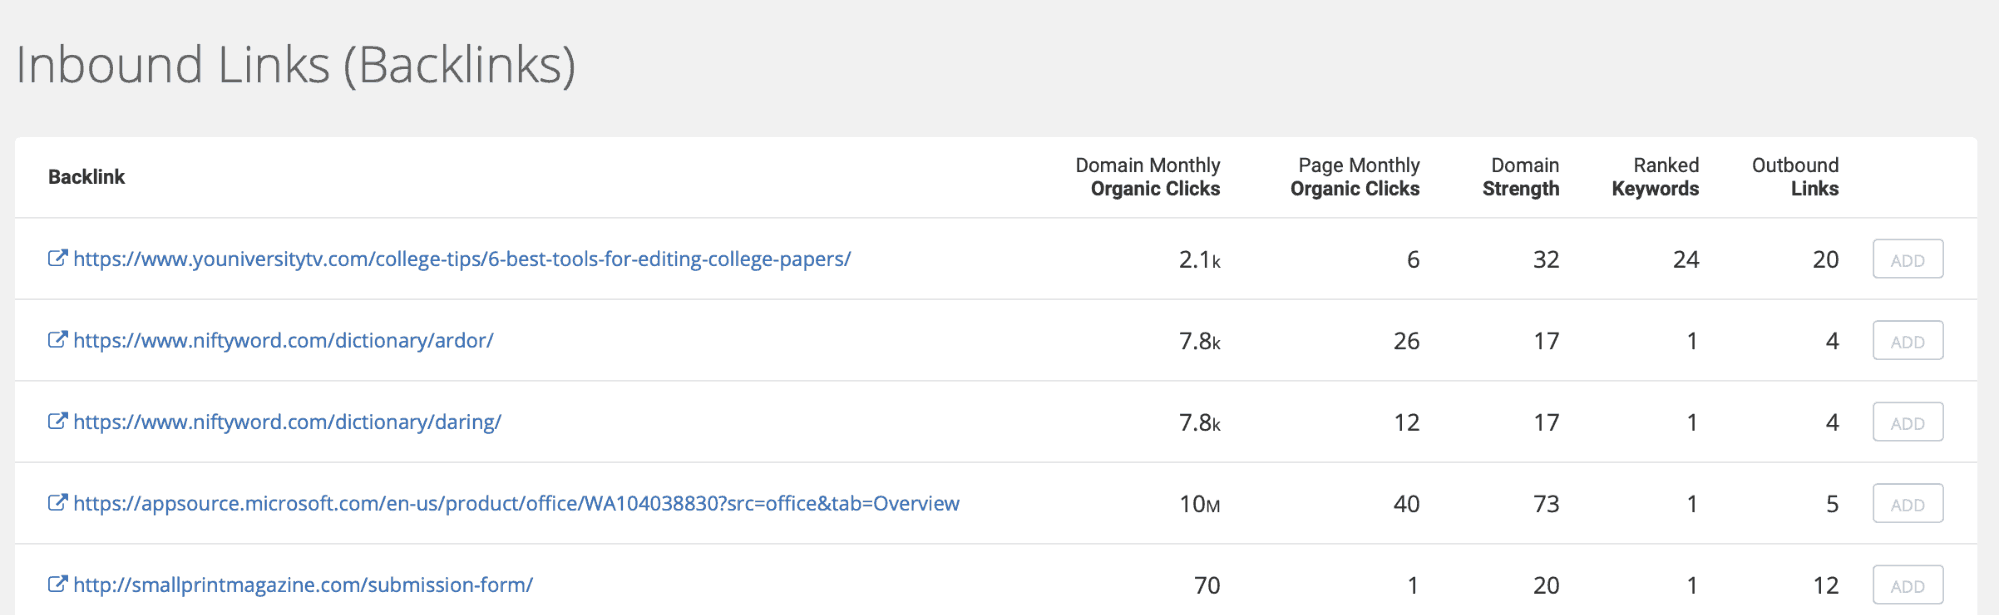Add the smallprintmagazine row via ADD
Screen dimensions: 1999x616
coord(1907,585)
